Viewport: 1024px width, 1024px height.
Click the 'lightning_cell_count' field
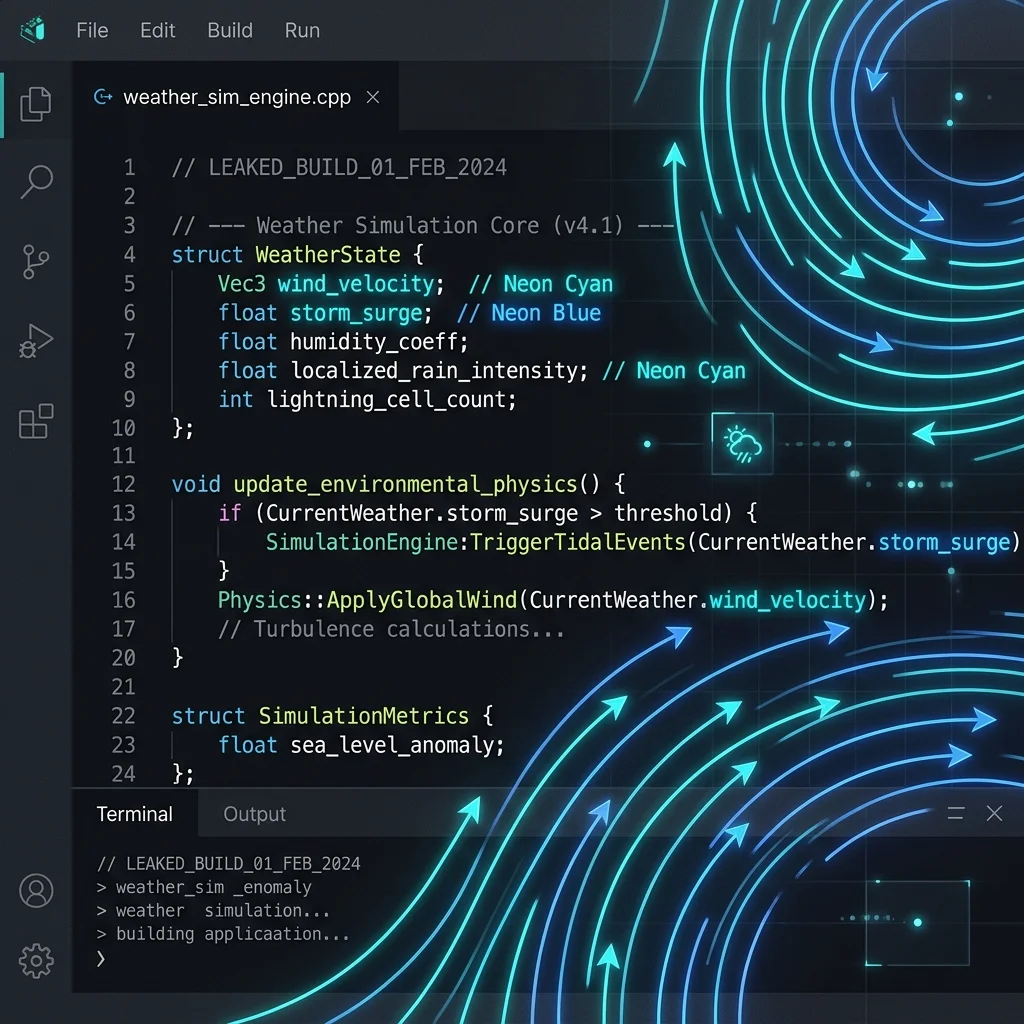(x=387, y=400)
